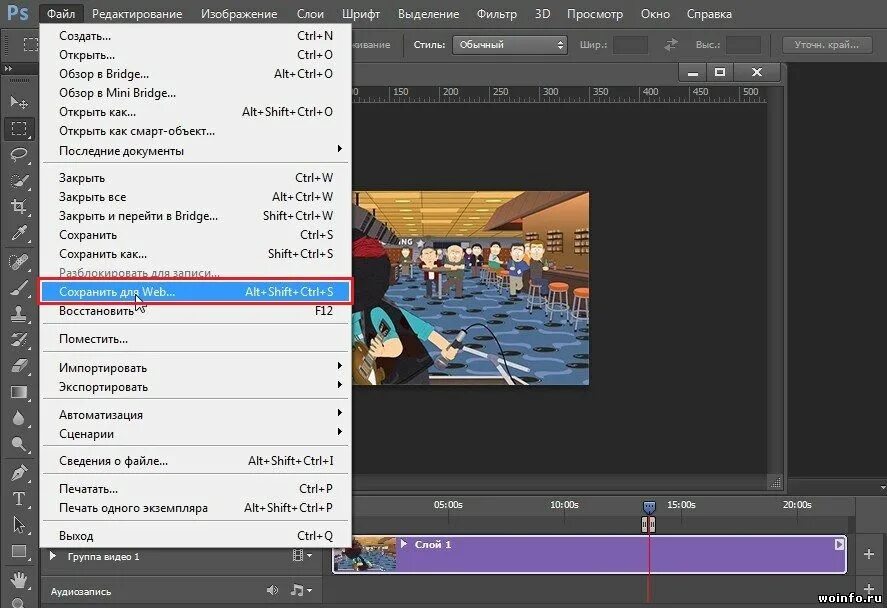This screenshot has height=608, width=887.
Task: Open the audio track music note menu
Action: [301, 590]
